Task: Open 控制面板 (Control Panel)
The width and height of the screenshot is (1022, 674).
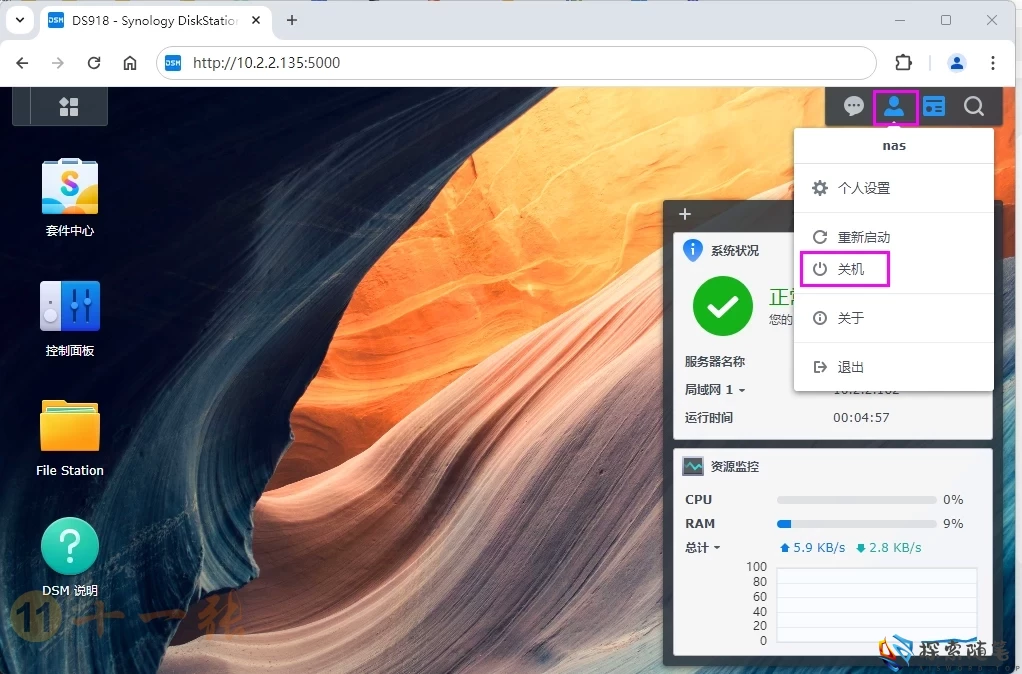Action: pos(69,307)
